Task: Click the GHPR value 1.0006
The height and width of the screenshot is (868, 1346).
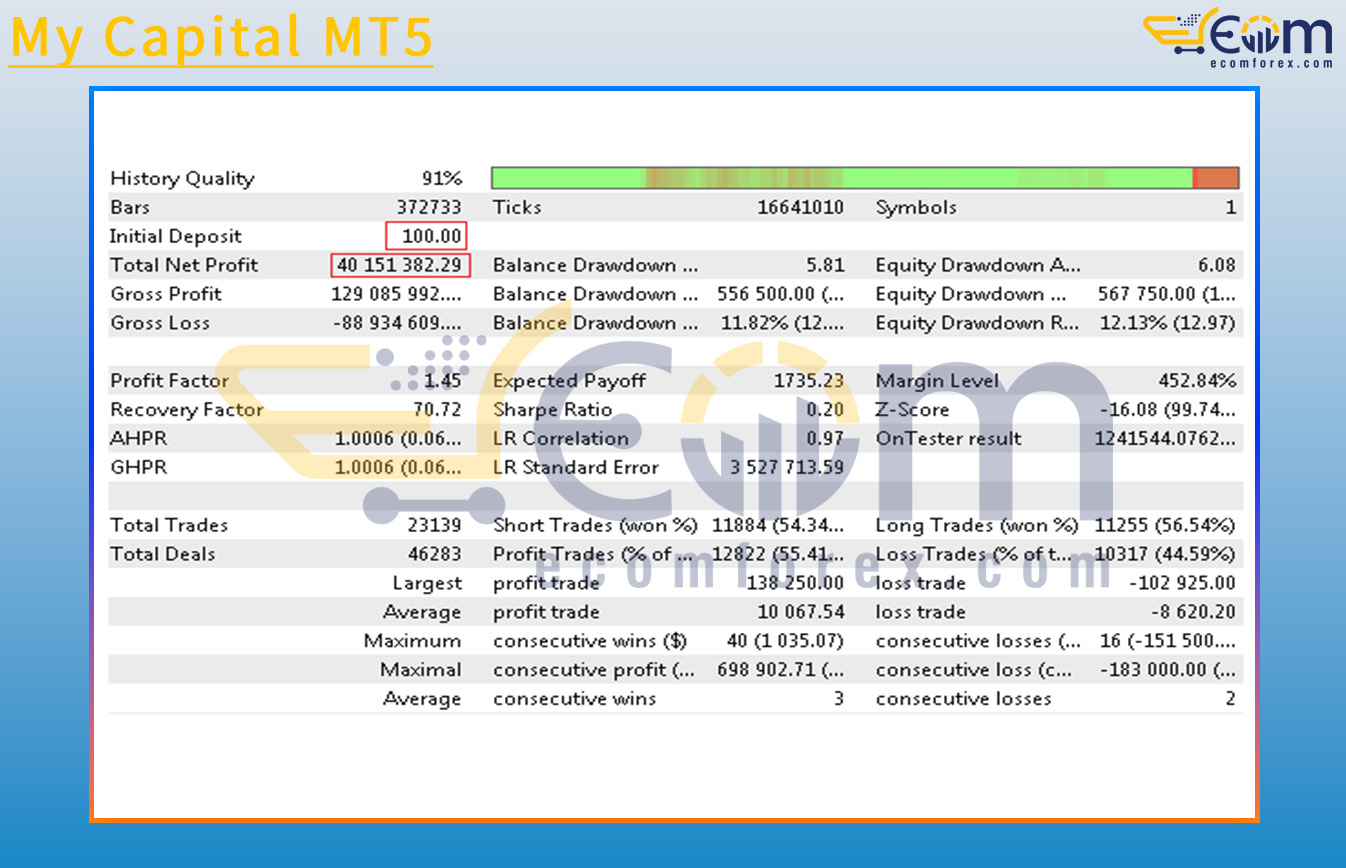Action: pos(398,467)
